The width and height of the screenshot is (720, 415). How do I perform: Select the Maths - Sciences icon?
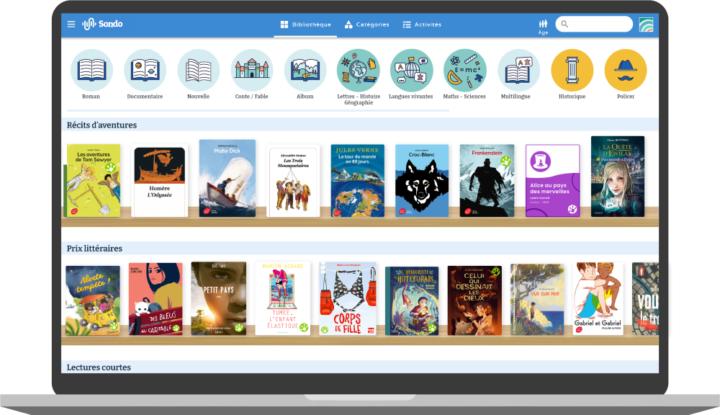465,70
